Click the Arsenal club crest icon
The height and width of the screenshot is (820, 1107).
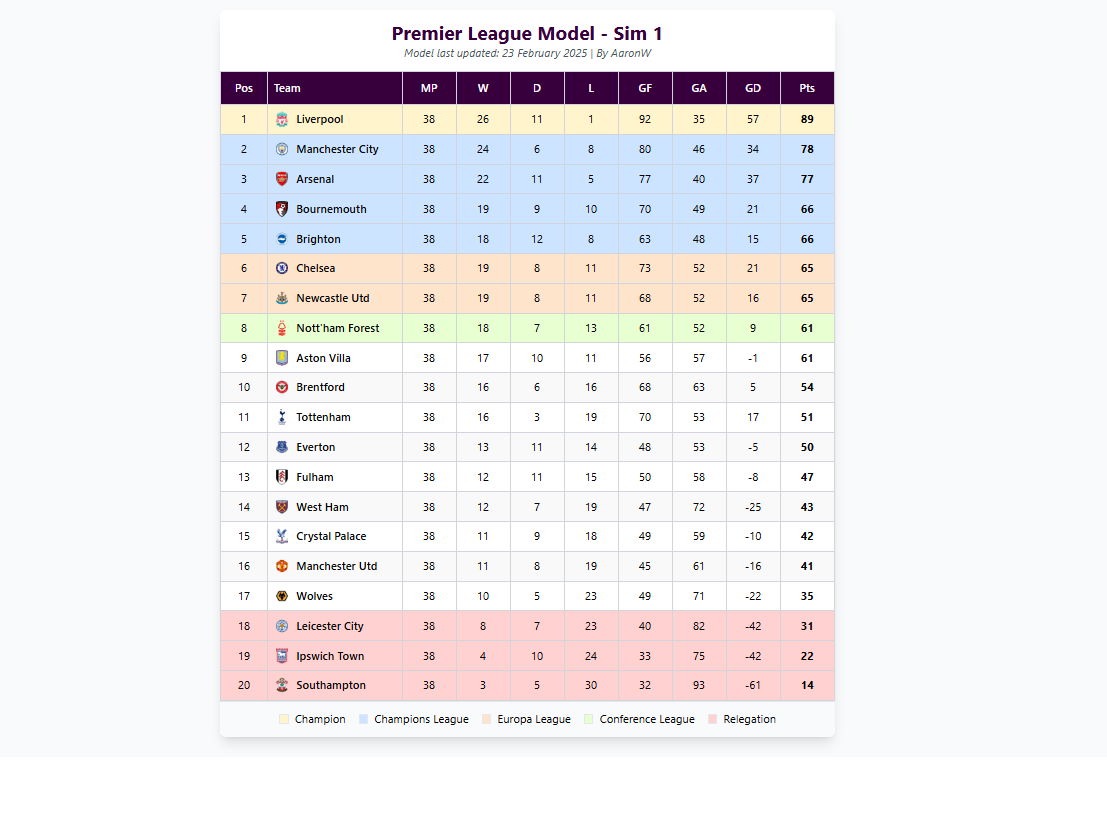point(282,179)
